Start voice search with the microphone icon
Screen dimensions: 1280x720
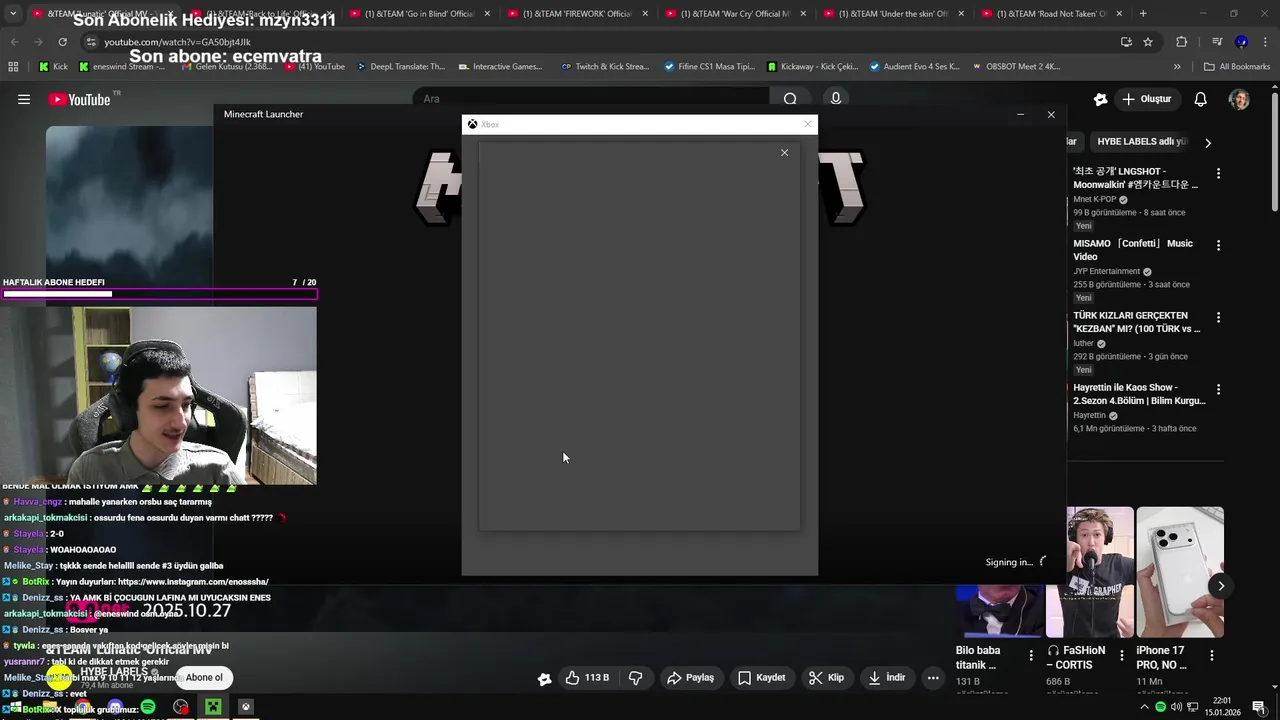pyautogui.click(x=836, y=98)
